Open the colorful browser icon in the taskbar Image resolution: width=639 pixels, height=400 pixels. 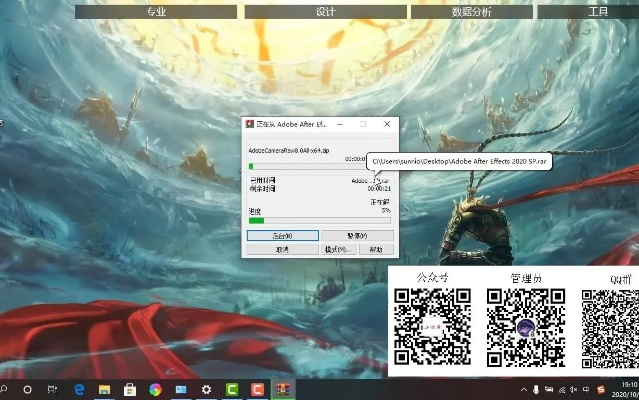coord(155,390)
